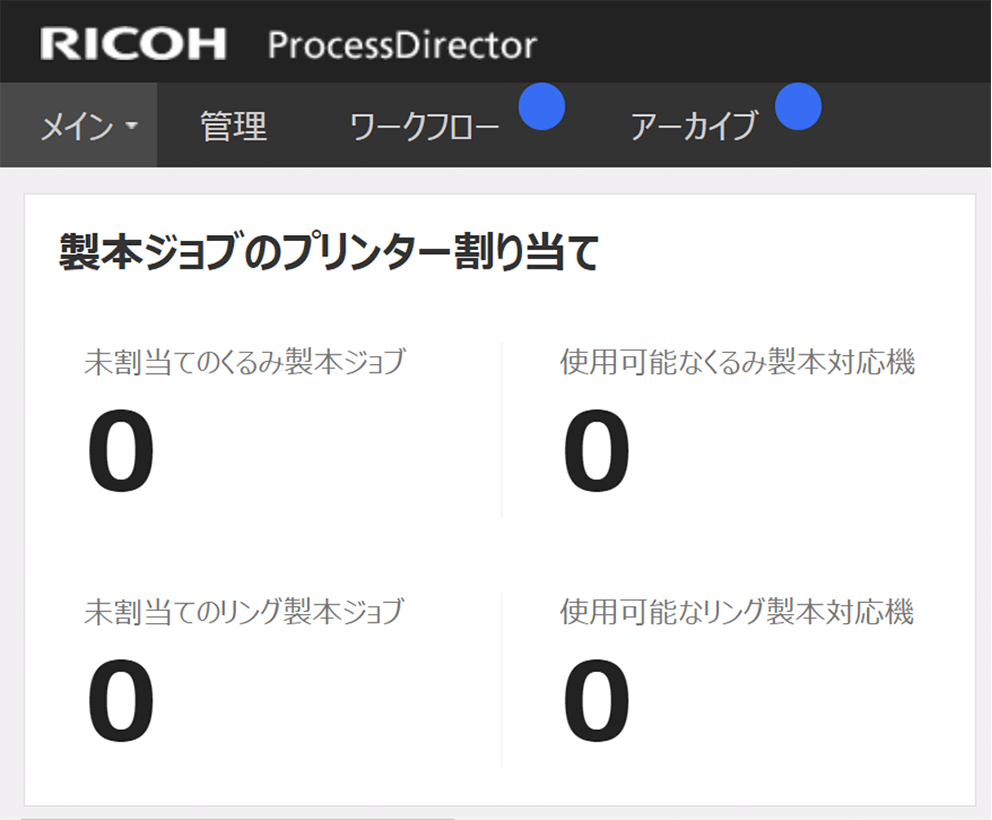Click the count under 未割当てのリング製本ジョブ

click(121, 701)
